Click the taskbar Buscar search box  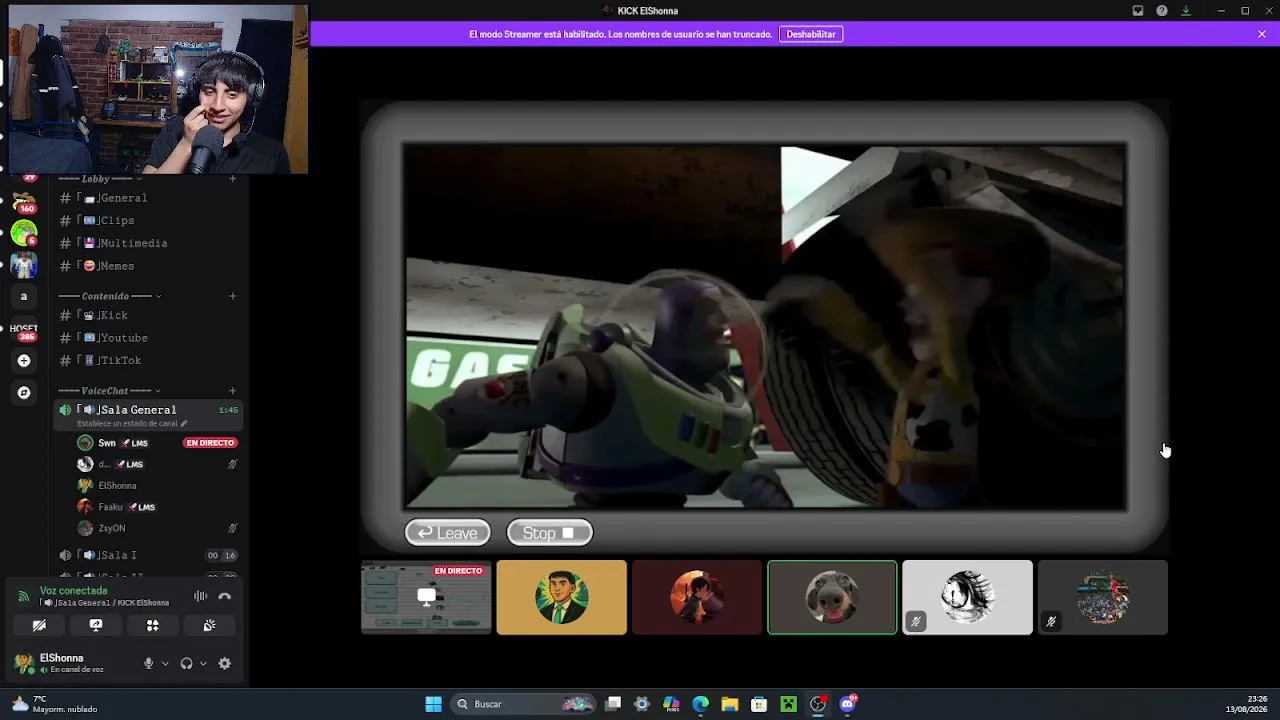click(524, 704)
